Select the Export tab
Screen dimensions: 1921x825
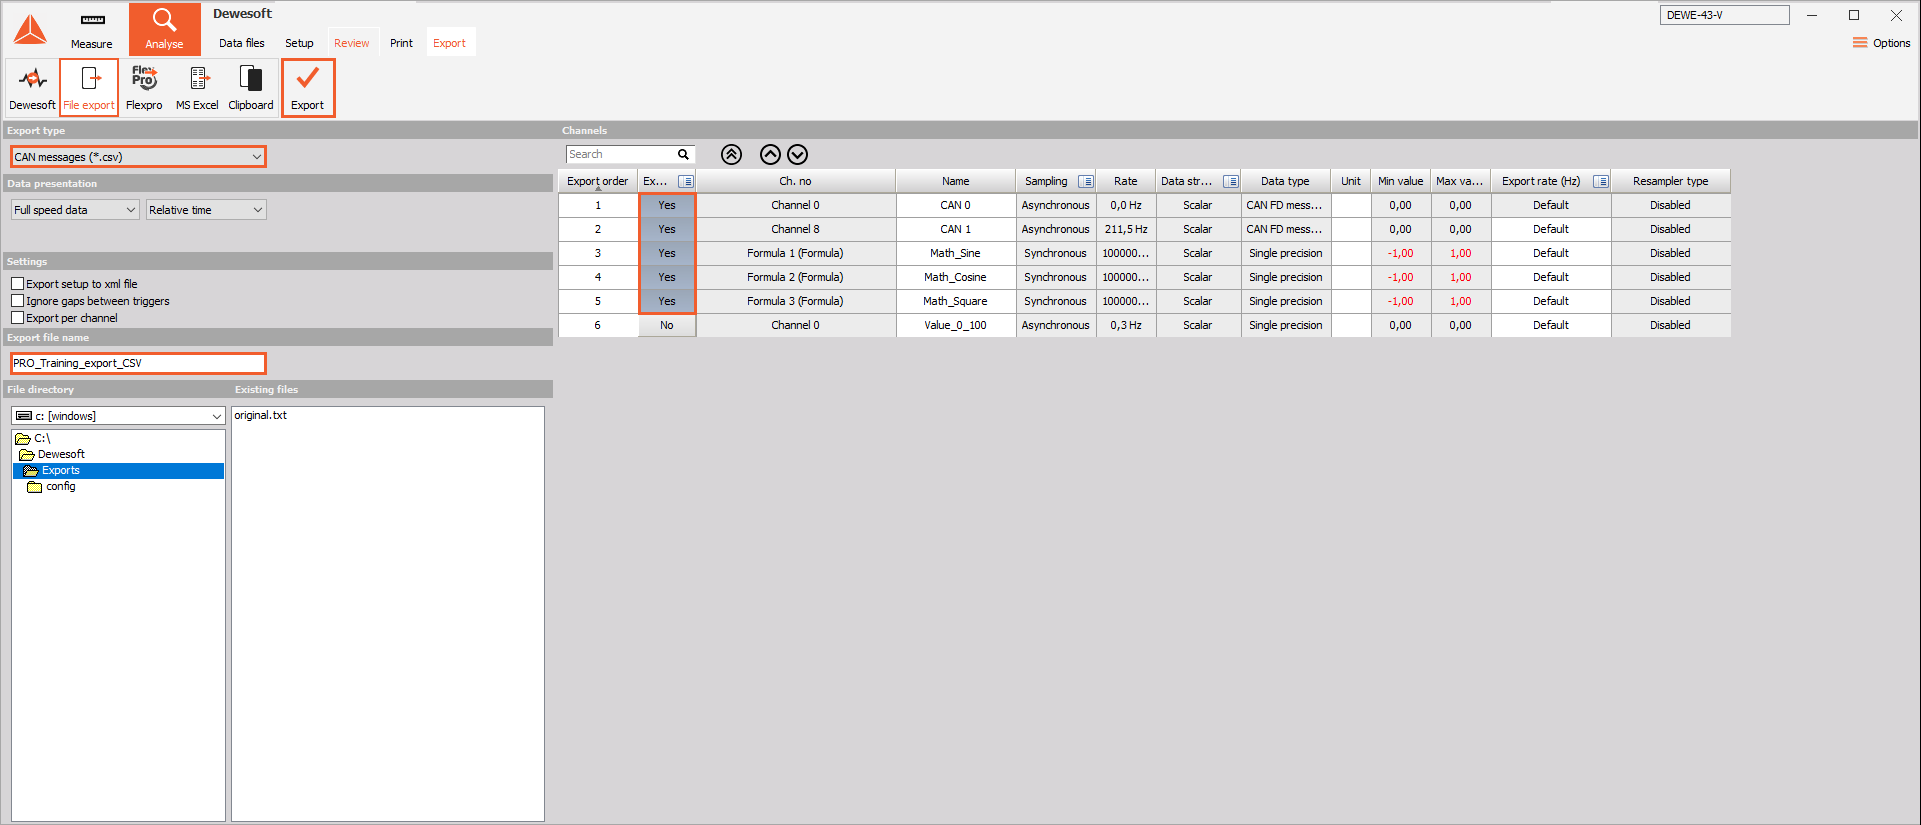[x=449, y=43]
